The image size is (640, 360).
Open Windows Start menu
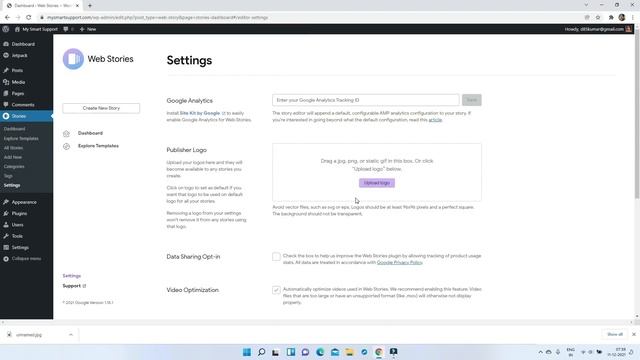pos(247,352)
